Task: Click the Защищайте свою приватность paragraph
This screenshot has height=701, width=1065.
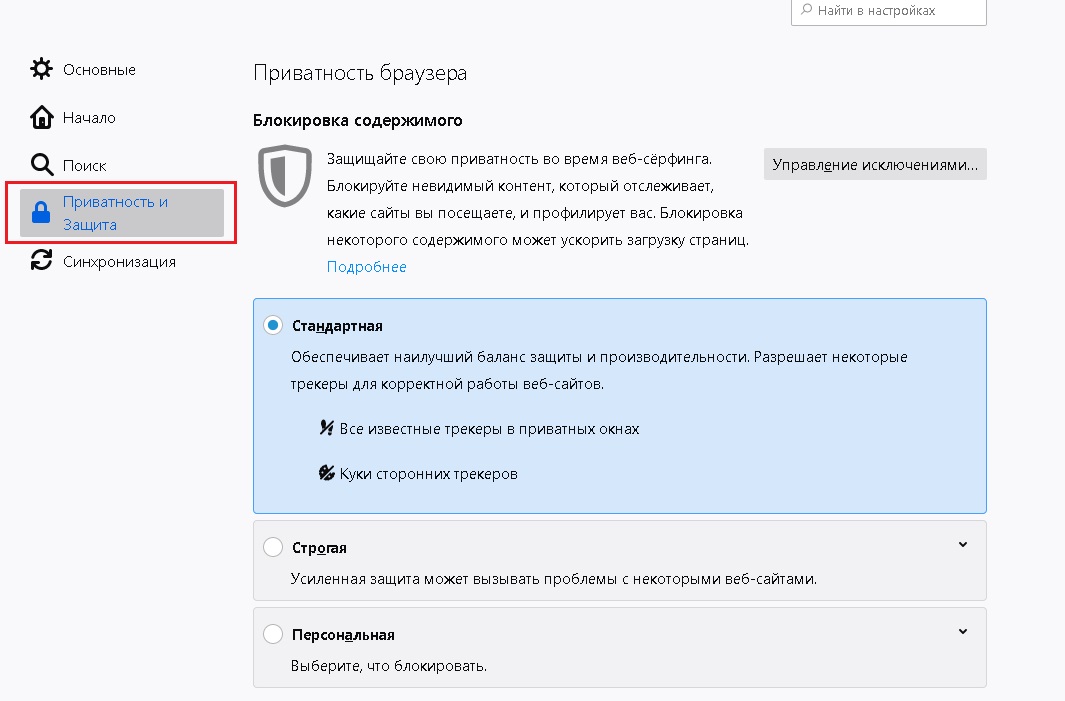Action: [537, 199]
